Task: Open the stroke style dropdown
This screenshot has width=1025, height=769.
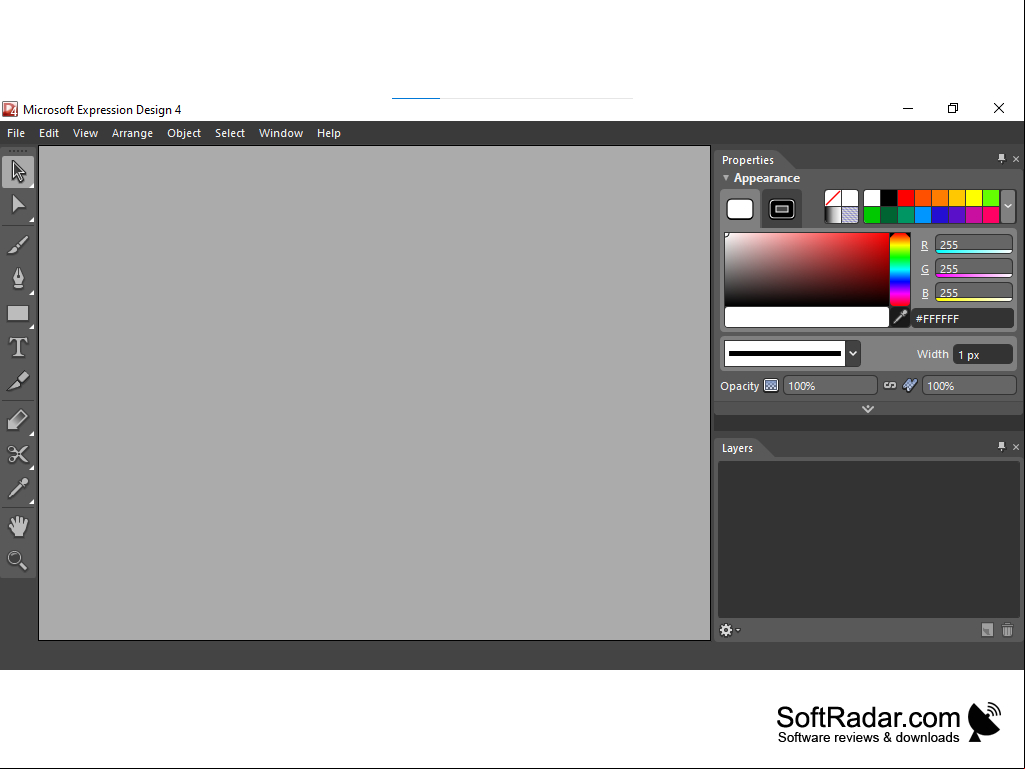Action: click(x=852, y=354)
